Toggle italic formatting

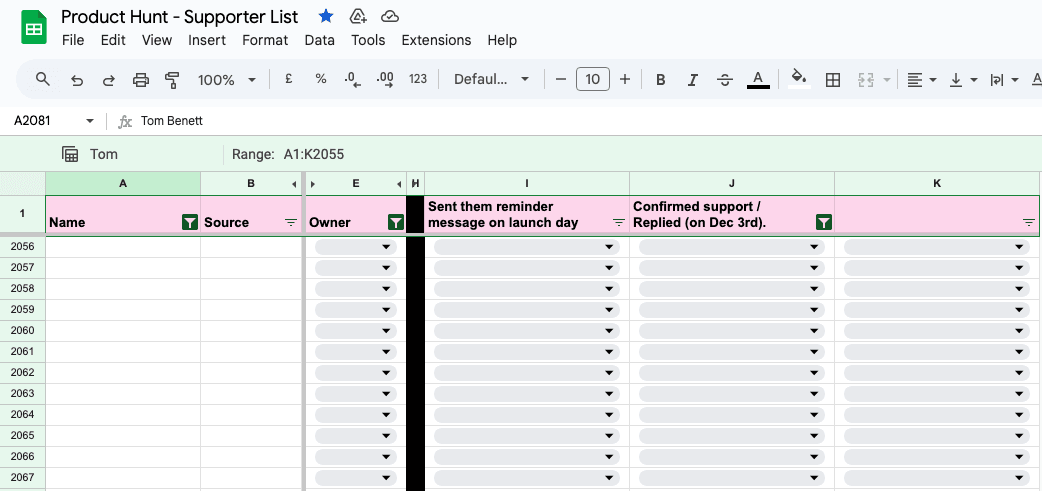[x=692, y=80]
